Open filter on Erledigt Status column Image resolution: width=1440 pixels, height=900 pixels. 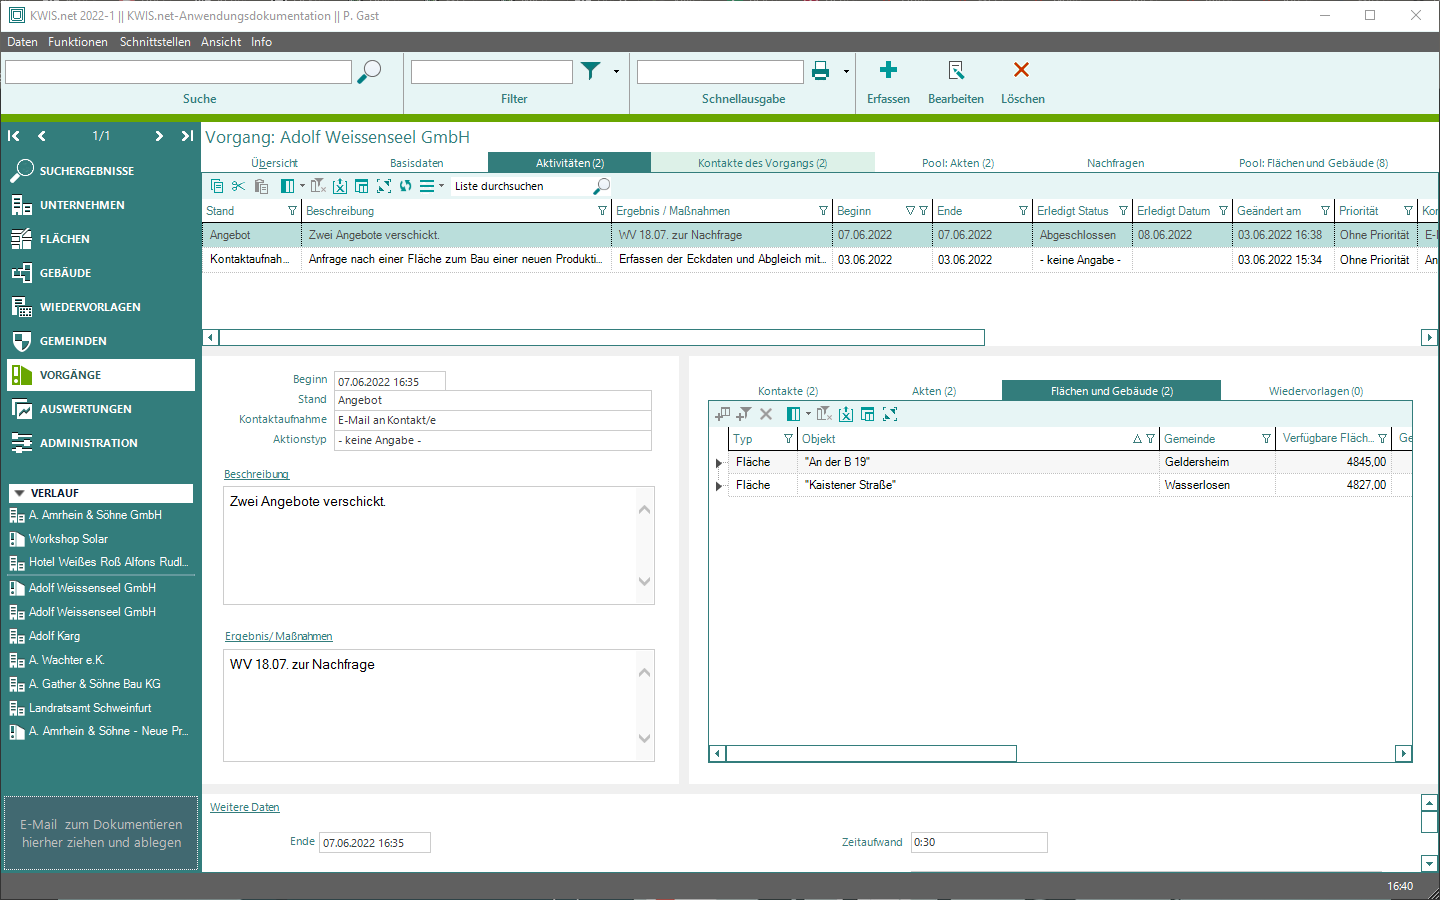coord(1123,211)
